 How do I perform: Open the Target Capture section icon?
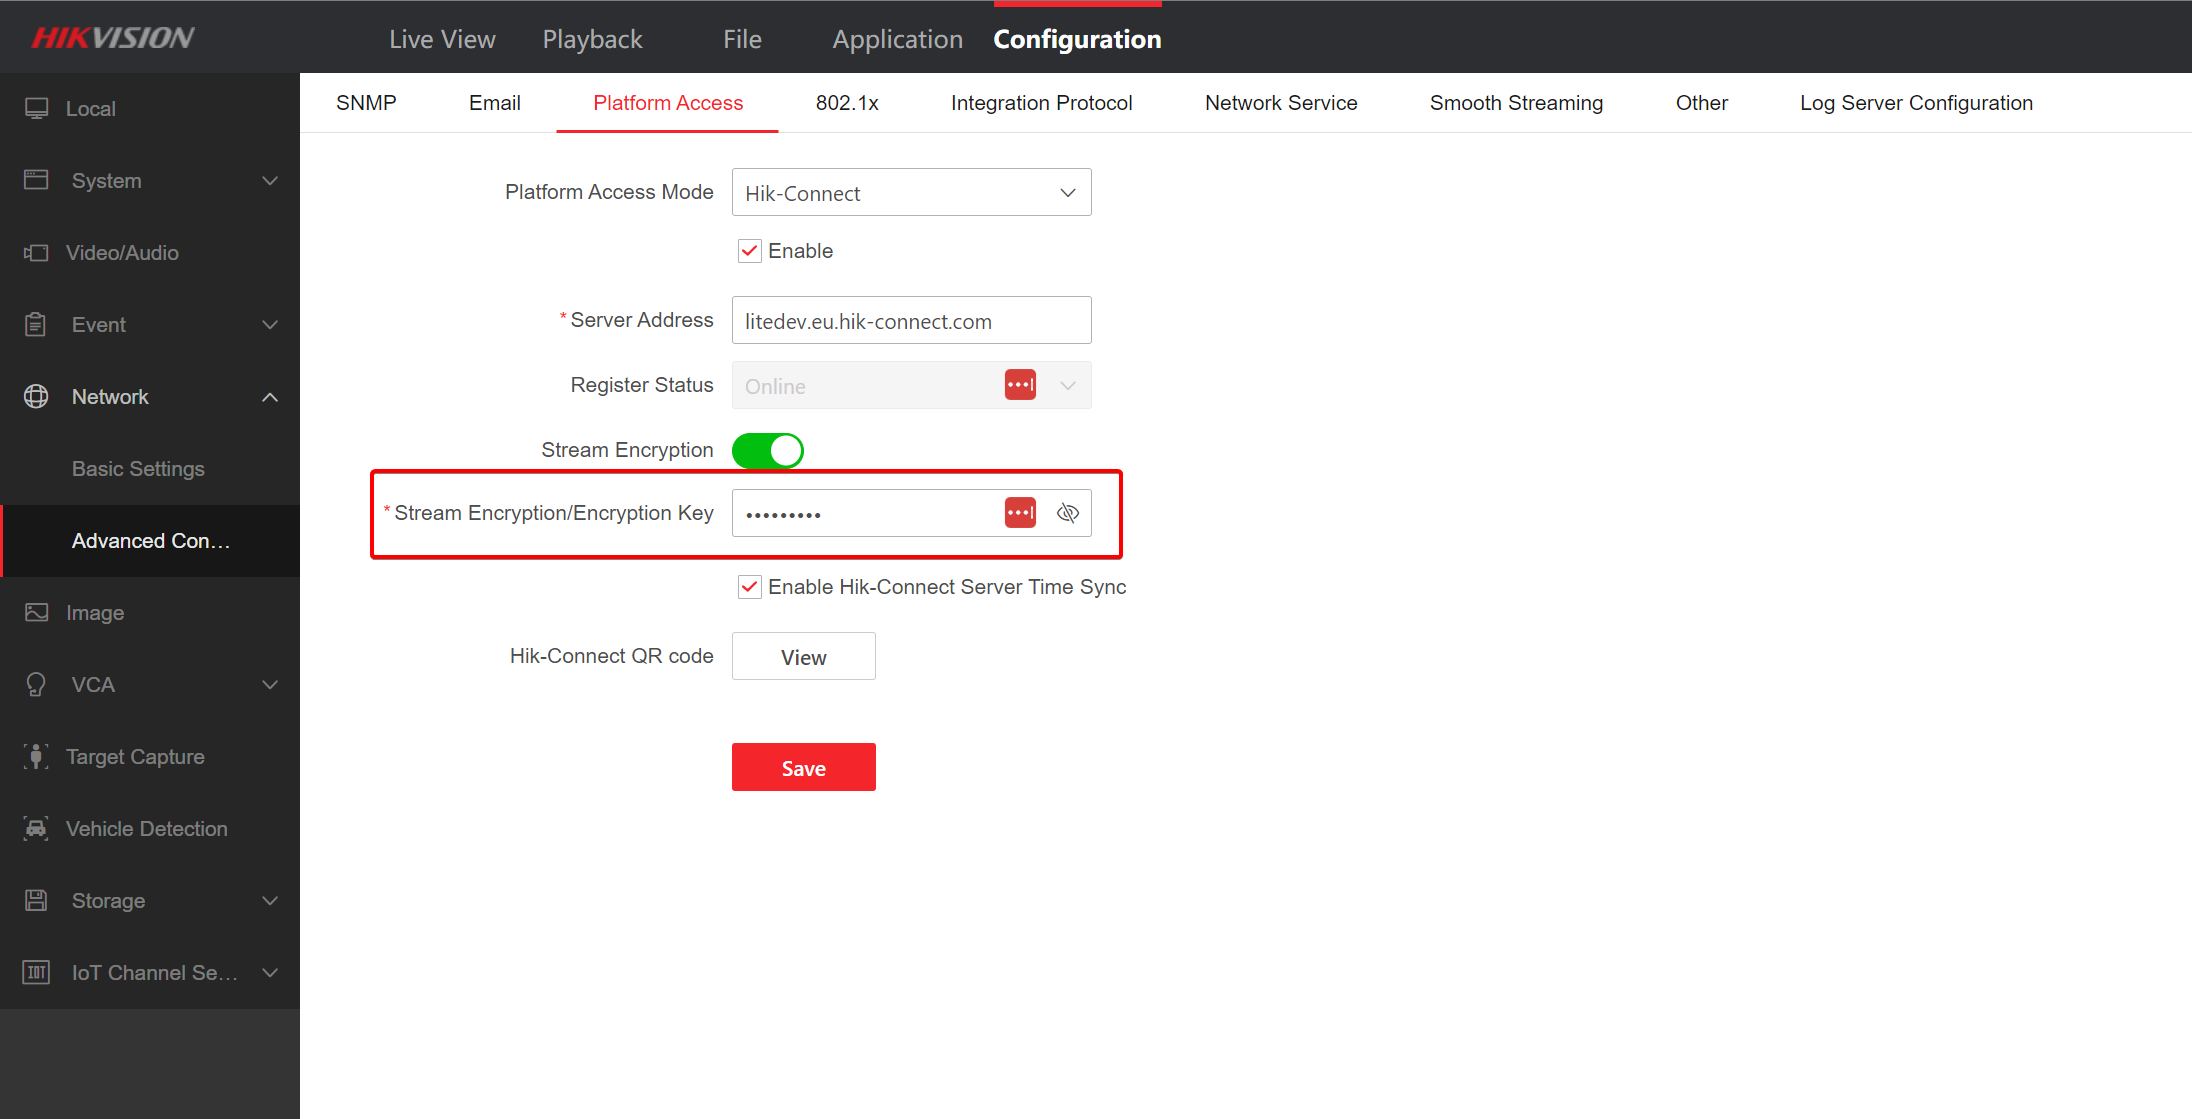36,756
